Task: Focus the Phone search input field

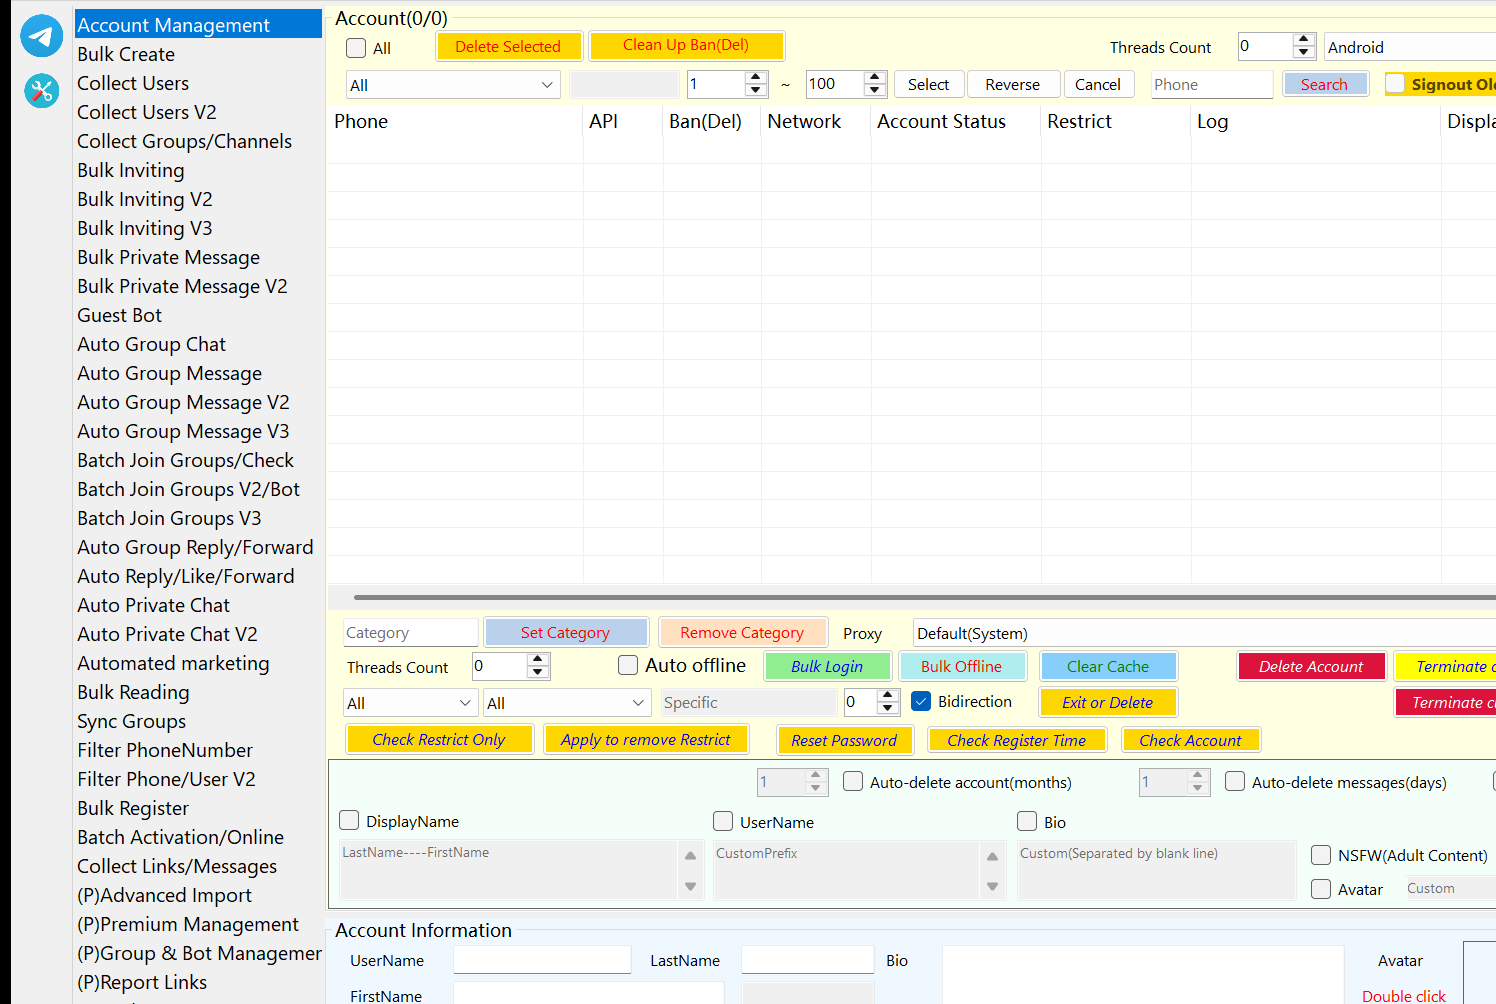Action: point(1212,84)
